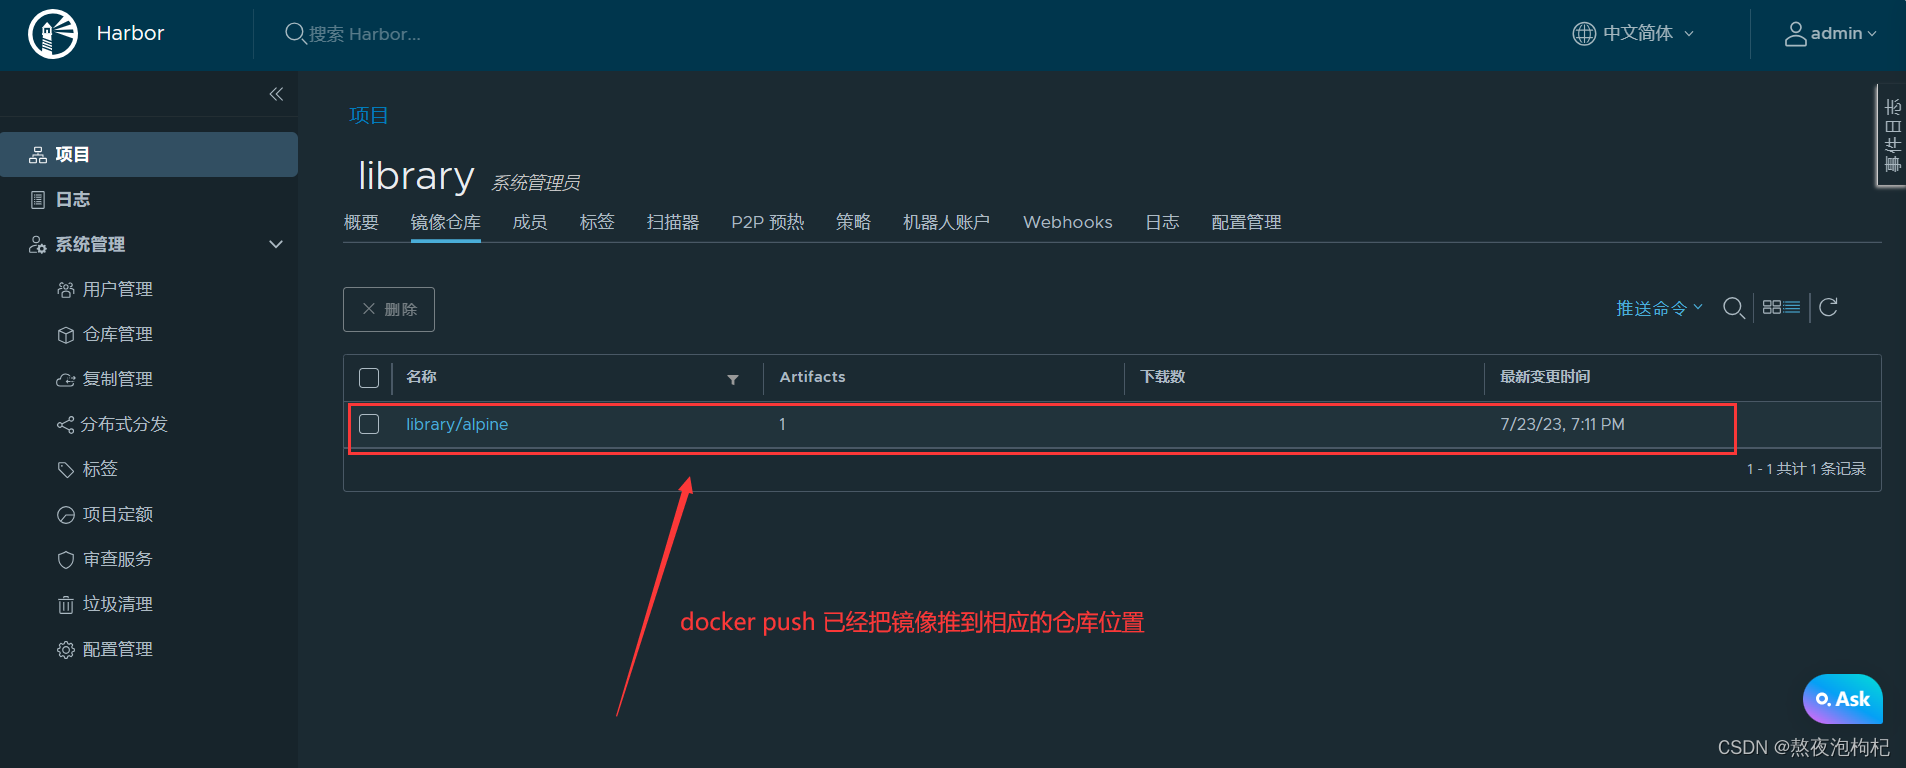The width and height of the screenshot is (1906, 768).
Task: Switch to the project 配置管理 tab
Action: [x=1246, y=222]
